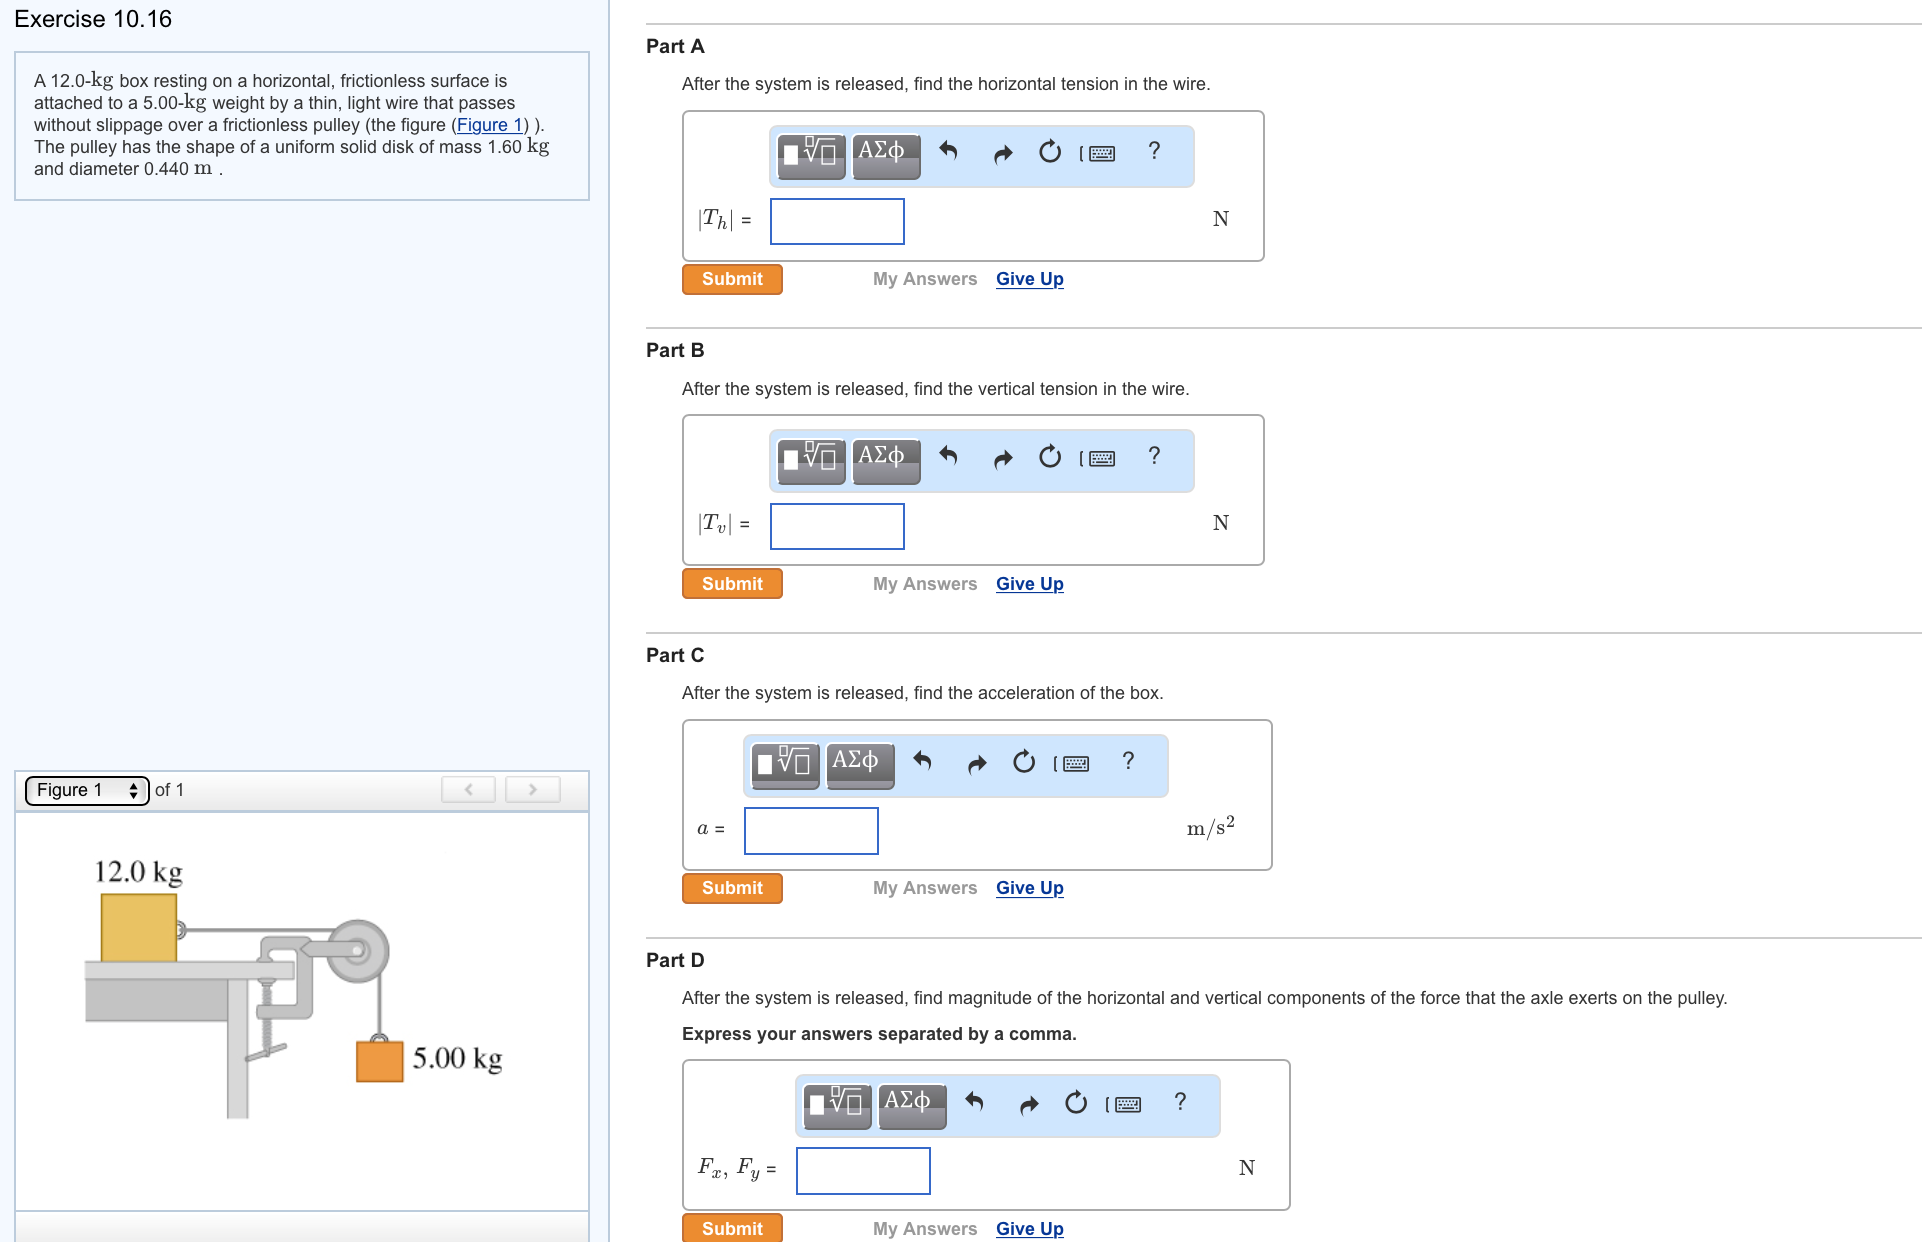Open the Figure 1 selector dropdown
1922x1242 pixels.
tap(87, 790)
